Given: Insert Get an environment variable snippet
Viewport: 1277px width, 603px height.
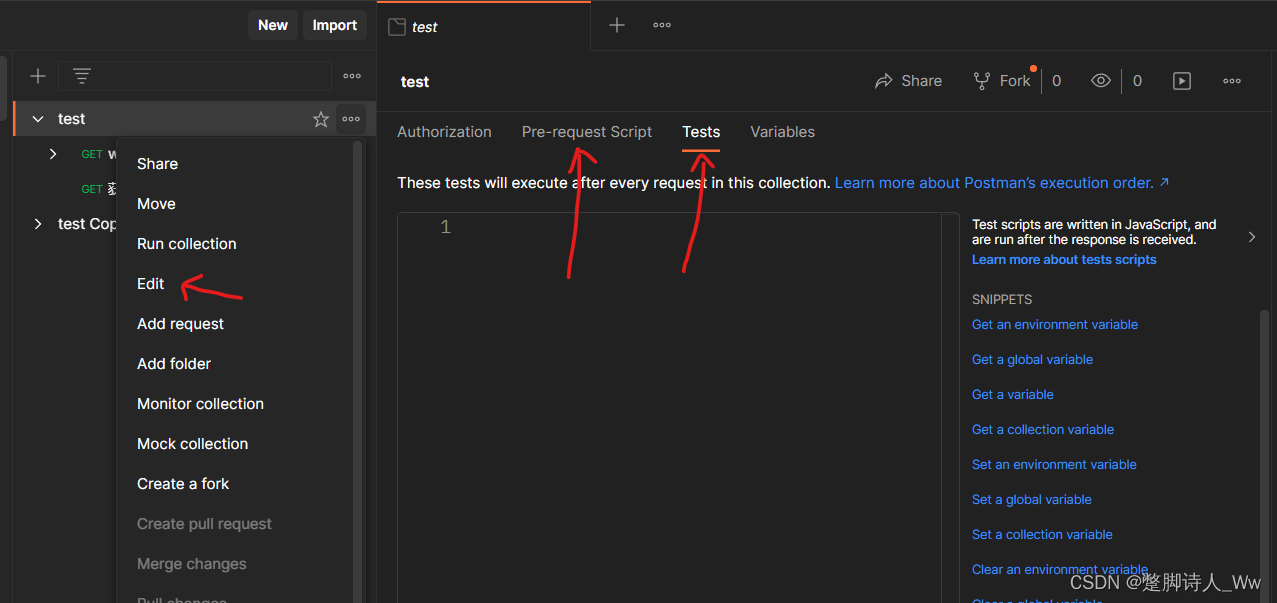Looking at the screenshot, I should click(1055, 325).
